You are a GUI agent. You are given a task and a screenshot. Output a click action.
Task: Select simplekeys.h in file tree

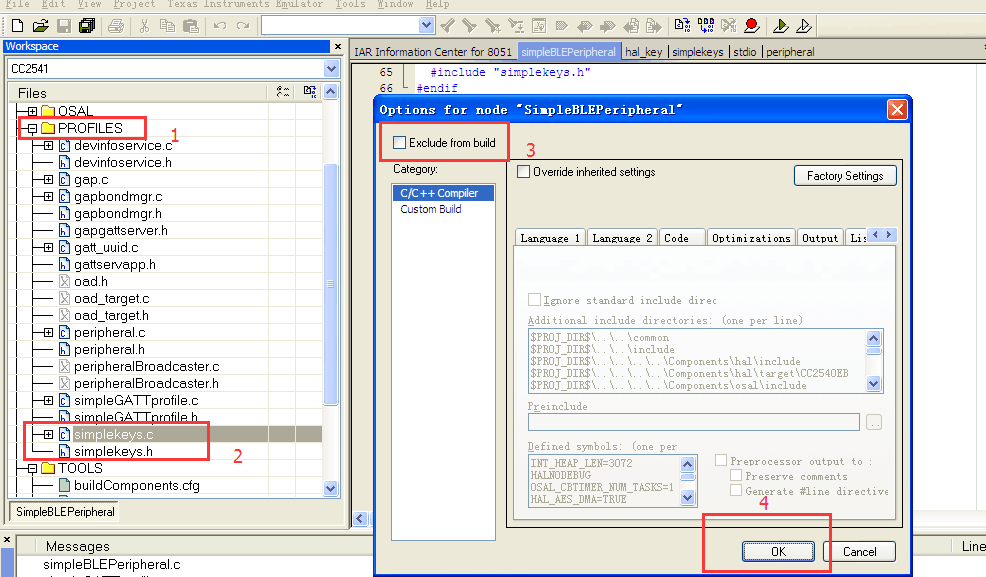(x=113, y=451)
